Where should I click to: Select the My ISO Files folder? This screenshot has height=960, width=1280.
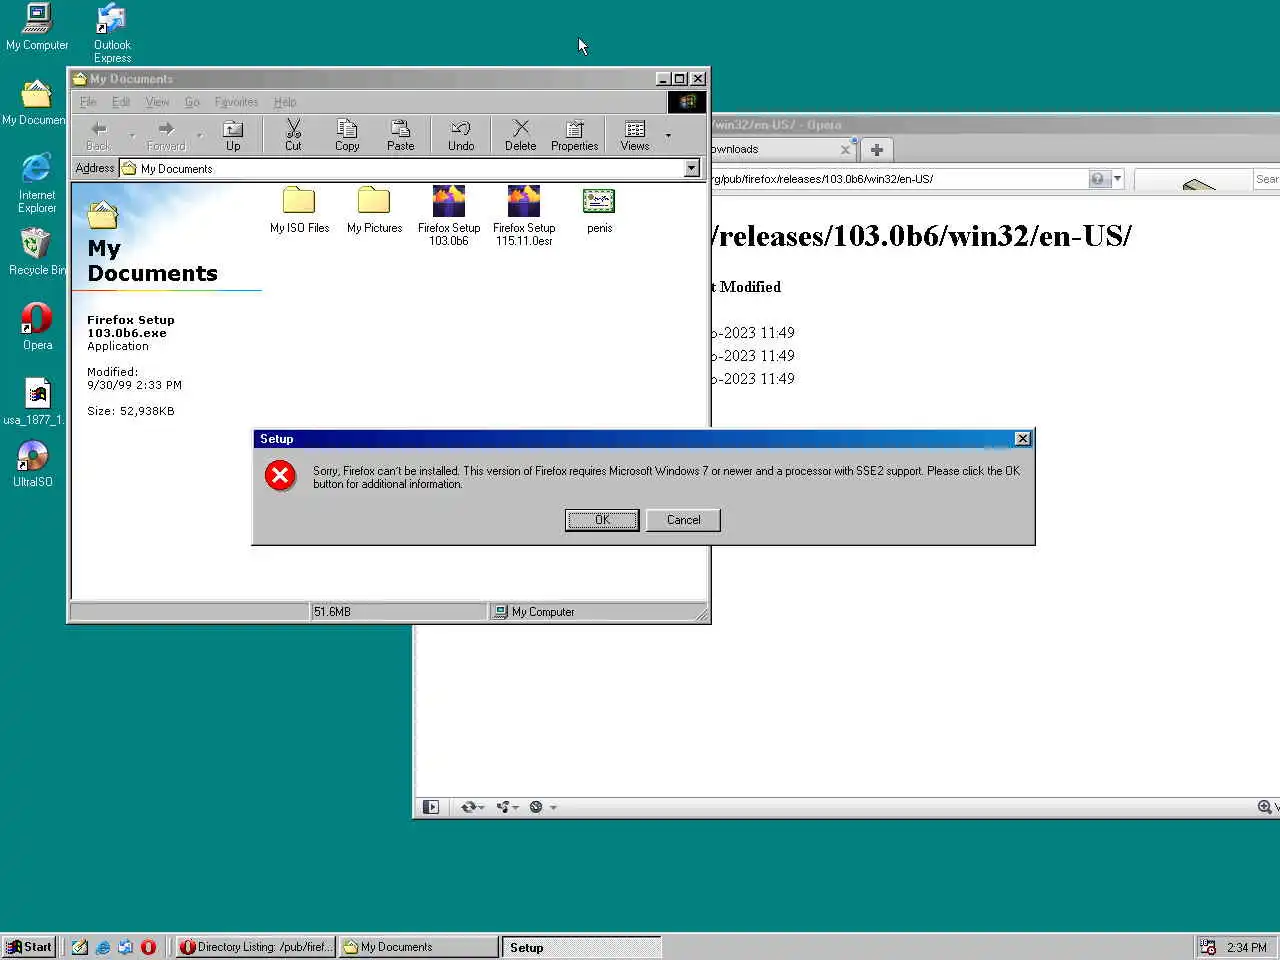[x=299, y=211]
